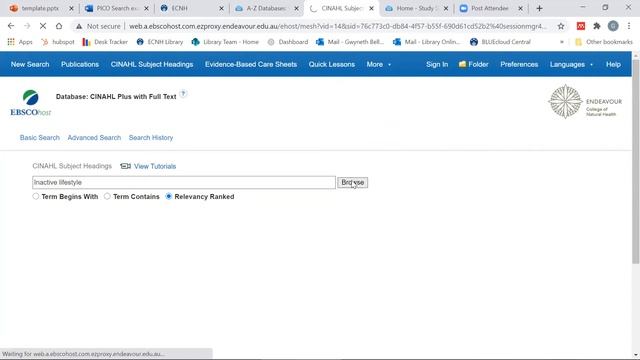Image resolution: width=640 pixels, height=360 pixels.
Task: Open Help link
Action: (613, 64)
